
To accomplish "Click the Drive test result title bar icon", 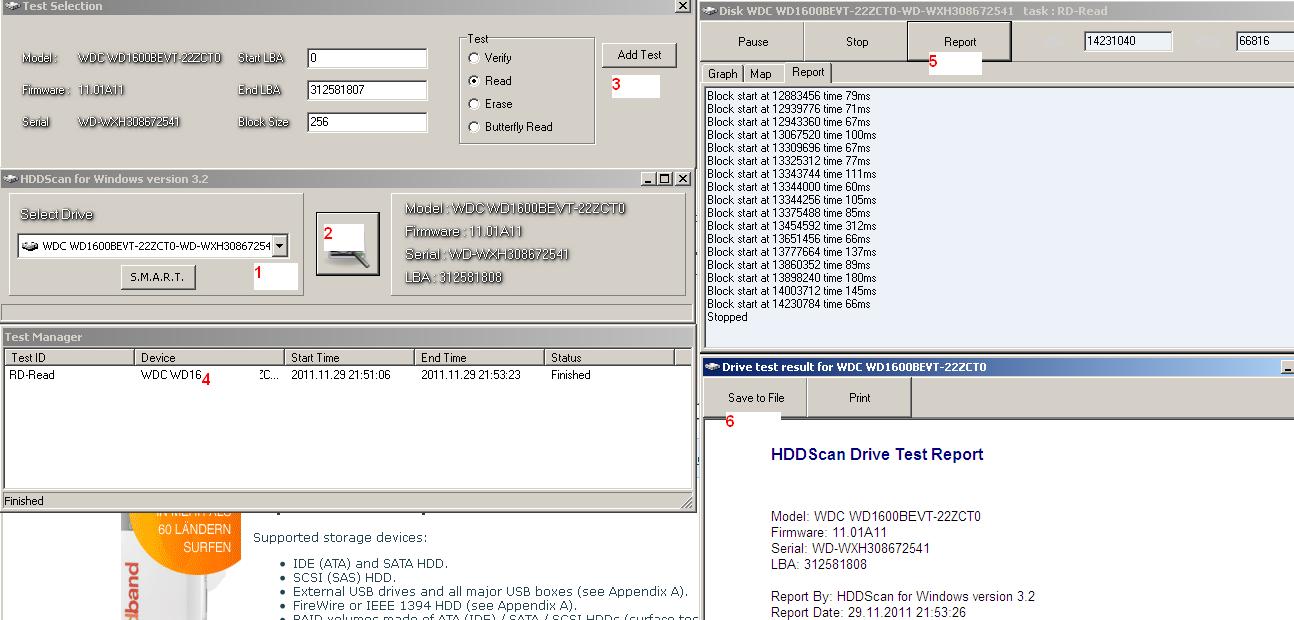I will click(x=712, y=367).
